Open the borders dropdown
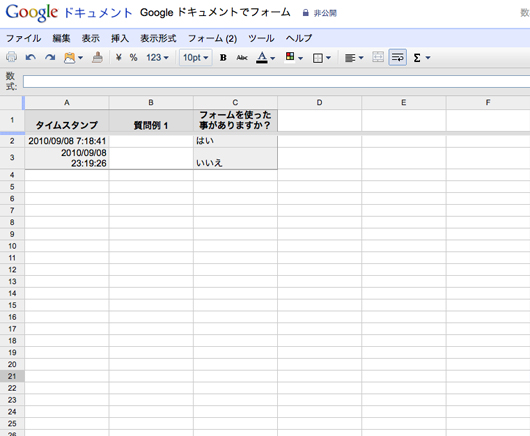530x436 pixels. coord(321,58)
